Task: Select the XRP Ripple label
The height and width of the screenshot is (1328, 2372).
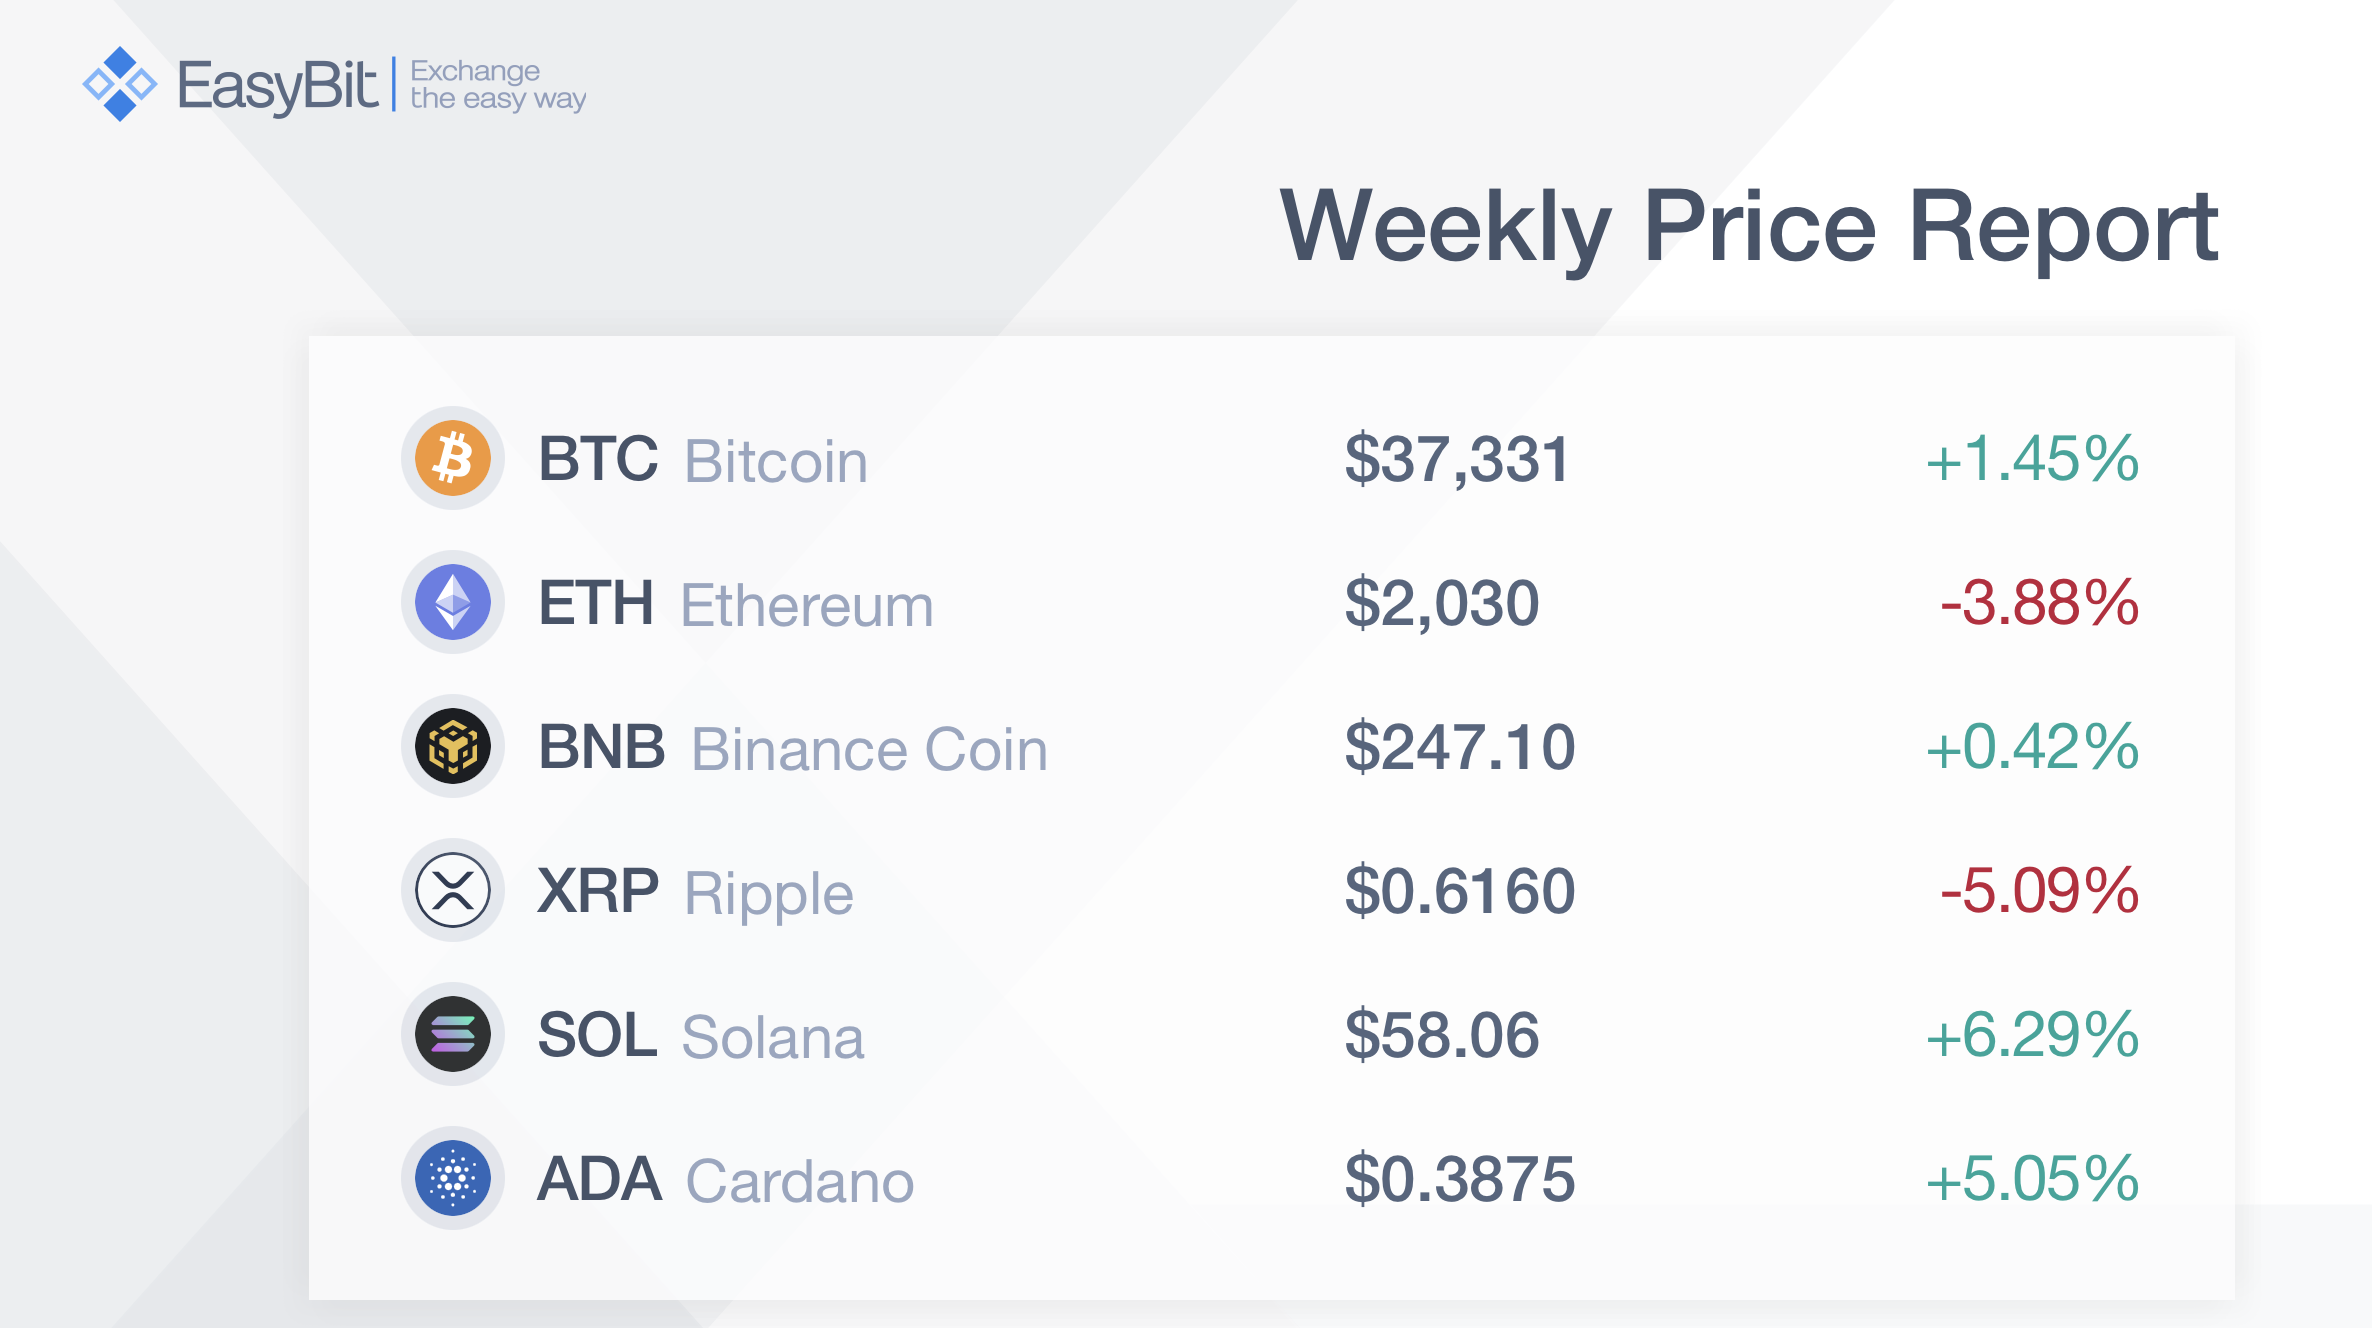Action: [696, 893]
